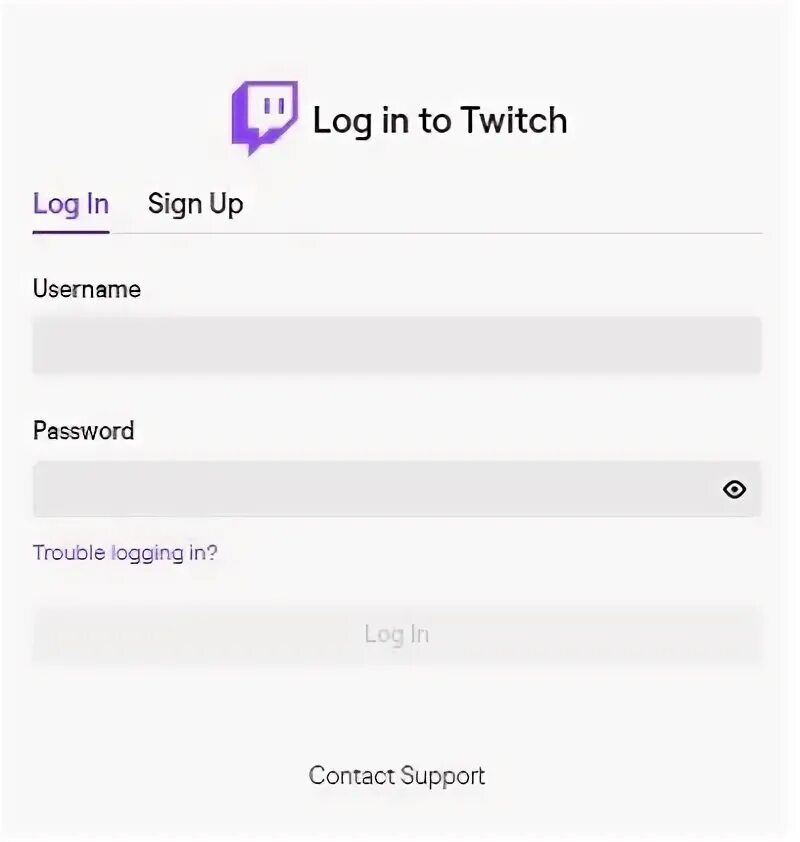Reveal typed password with the eye toggle

click(734, 489)
